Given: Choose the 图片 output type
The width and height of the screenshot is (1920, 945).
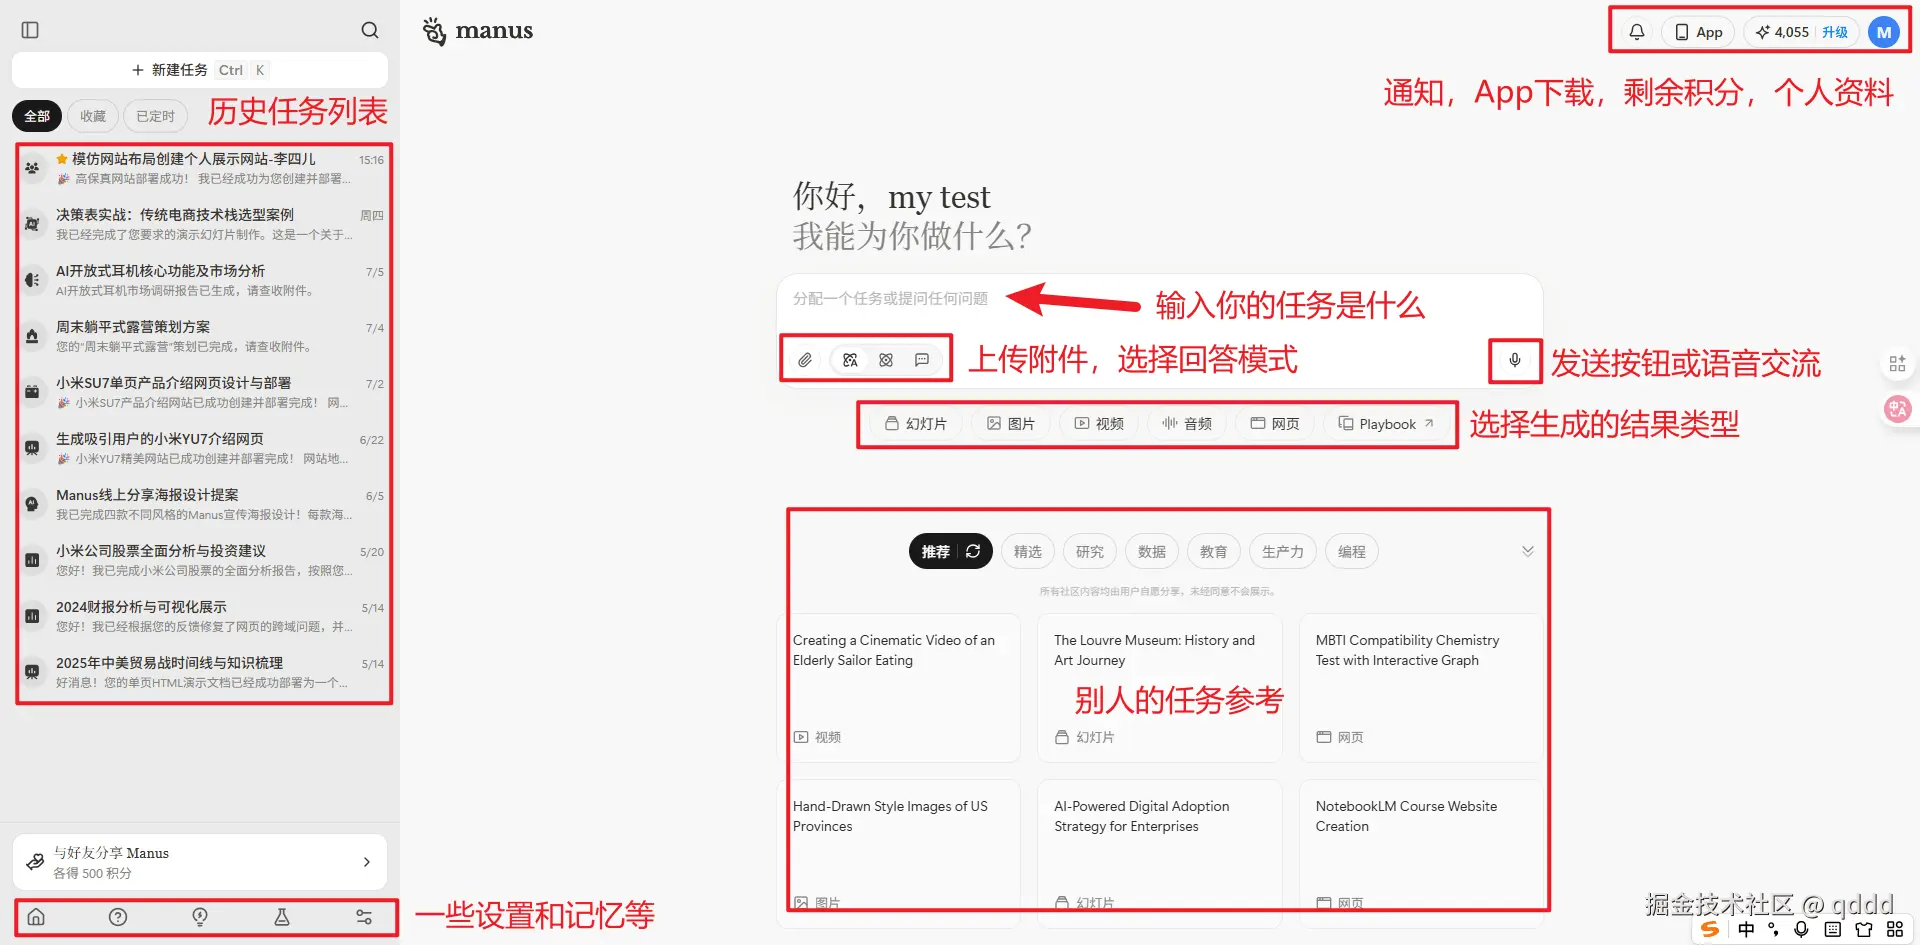Looking at the screenshot, I should point(1011,424).
